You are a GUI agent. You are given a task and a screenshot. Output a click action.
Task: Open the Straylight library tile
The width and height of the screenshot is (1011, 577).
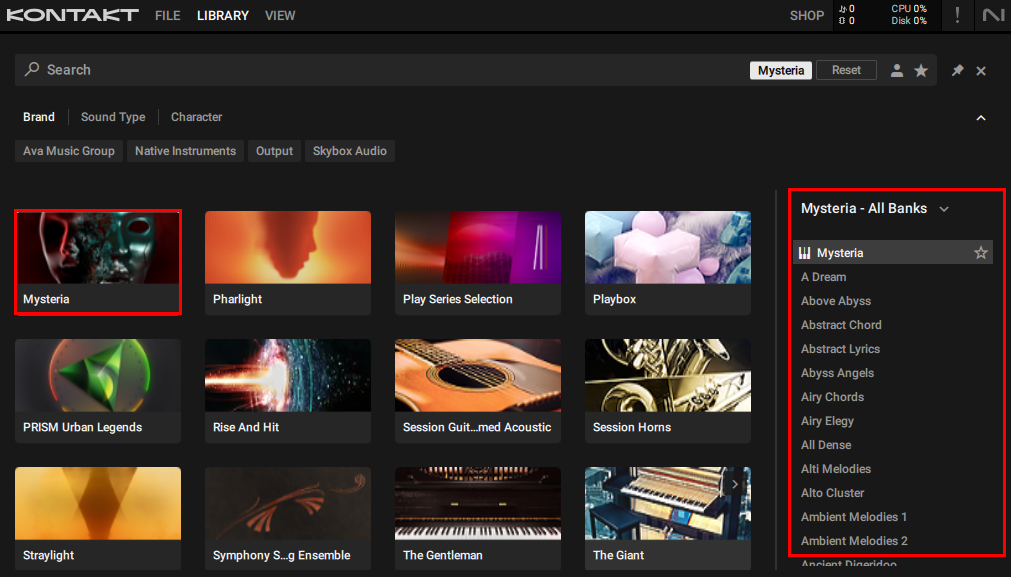point(98,518)
